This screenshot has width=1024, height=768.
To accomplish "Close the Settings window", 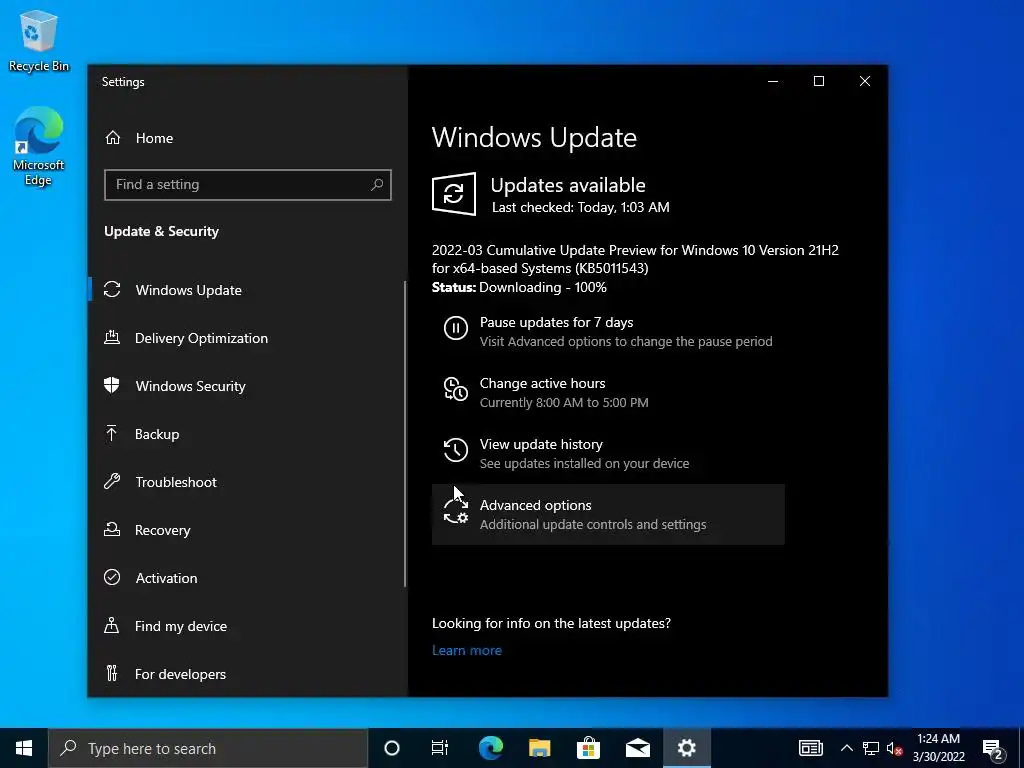I will [x=865, y=81].
